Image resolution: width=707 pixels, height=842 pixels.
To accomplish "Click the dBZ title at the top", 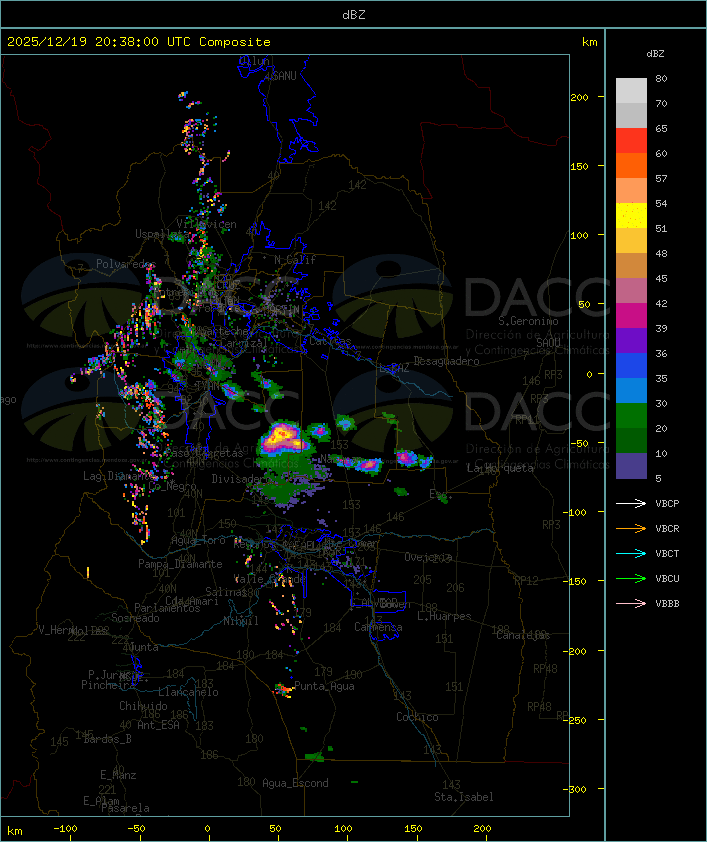I will [x=354, y=14].
